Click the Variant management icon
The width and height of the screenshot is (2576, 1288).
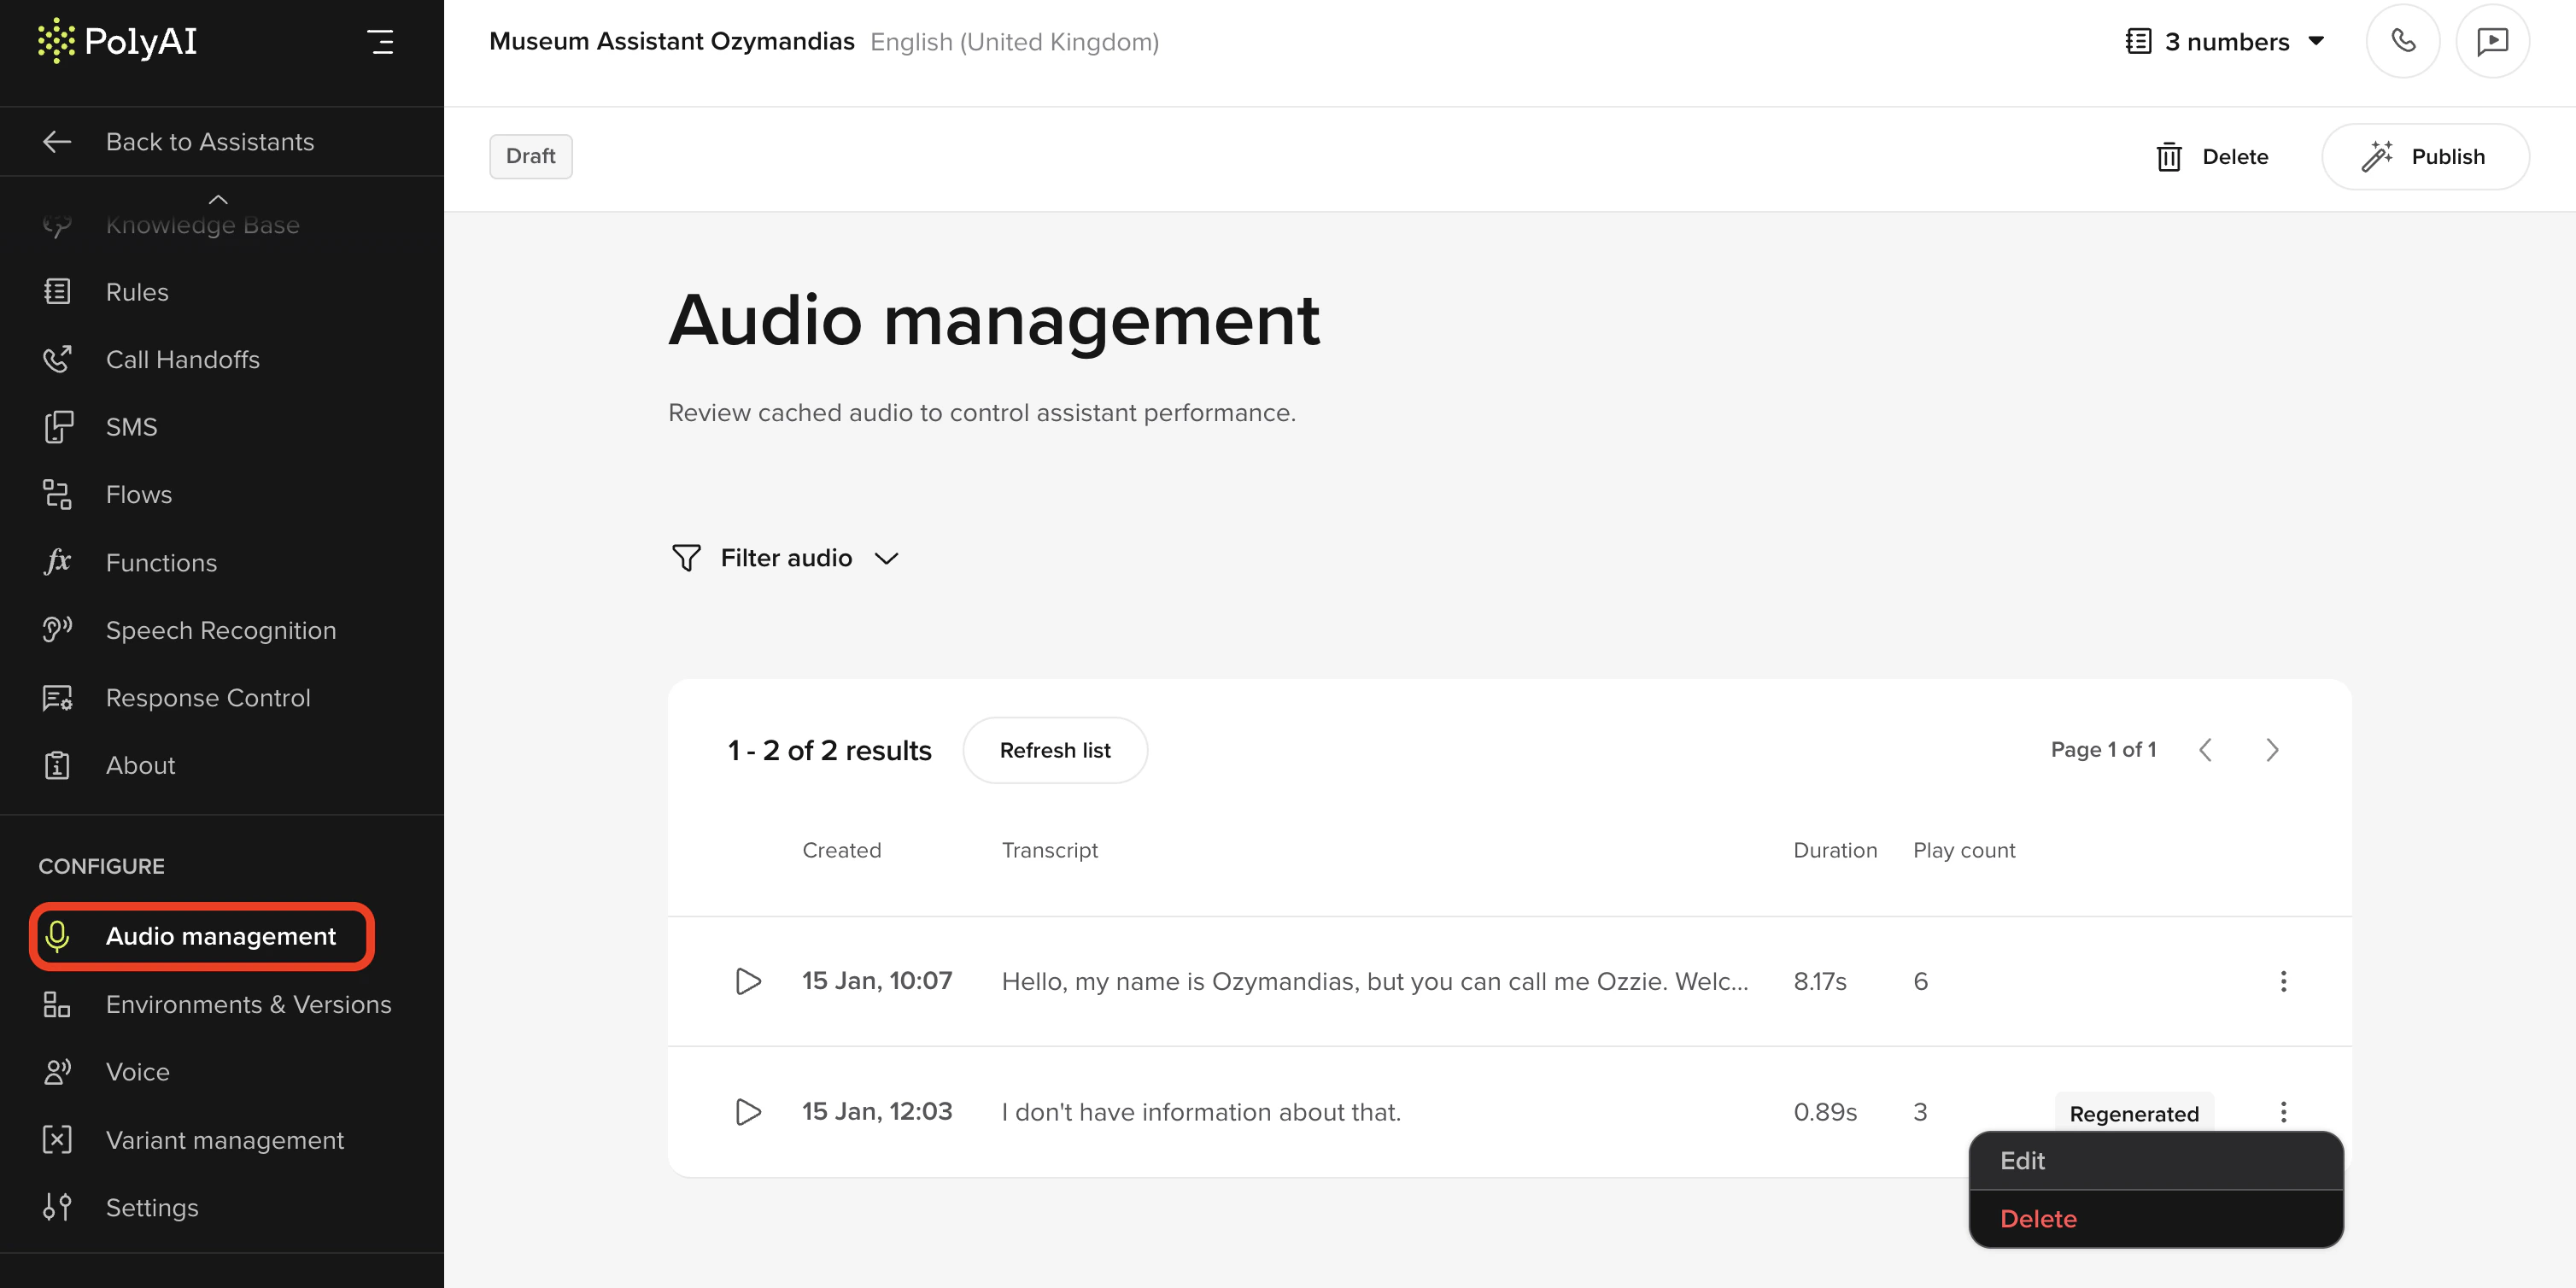[57, 1139]
